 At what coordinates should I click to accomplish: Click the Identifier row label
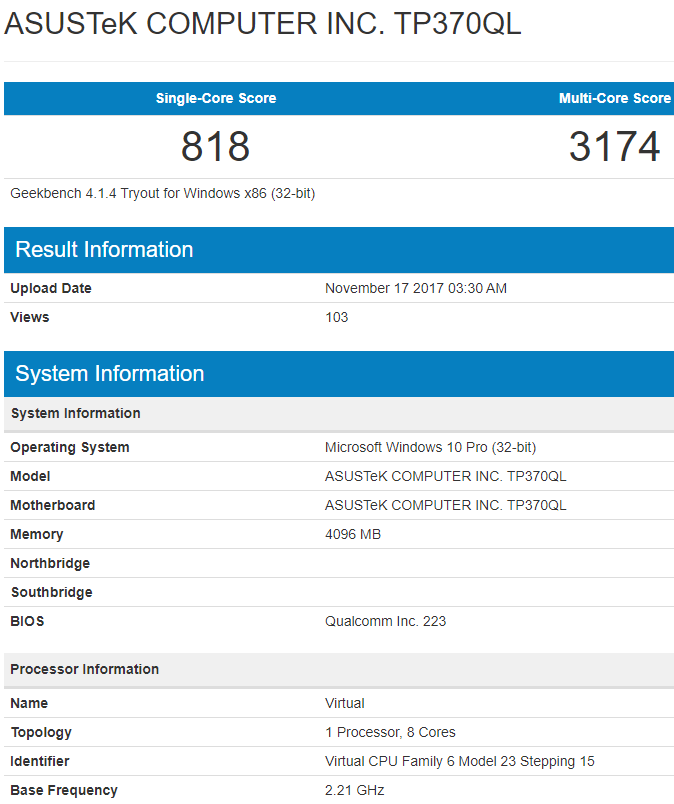pyautogui.click(x=40, y=761)
